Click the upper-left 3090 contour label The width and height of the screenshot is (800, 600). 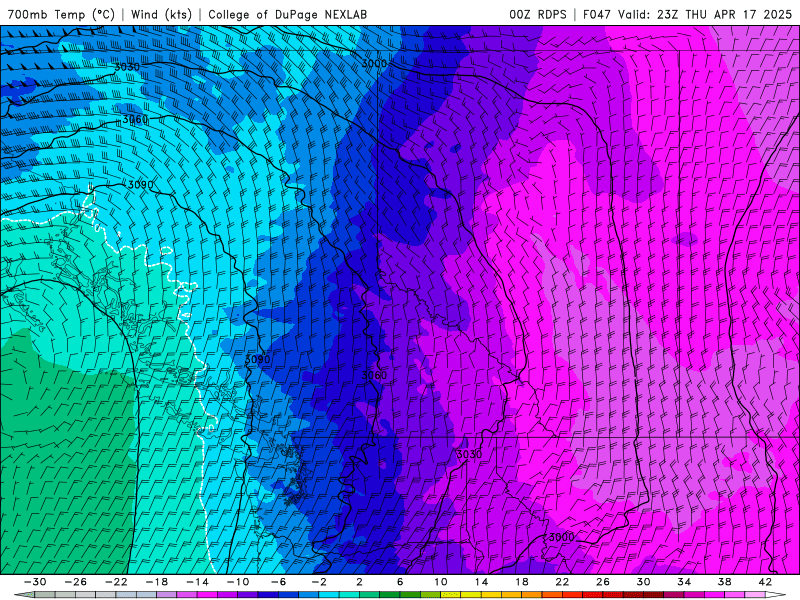[140, 185]
